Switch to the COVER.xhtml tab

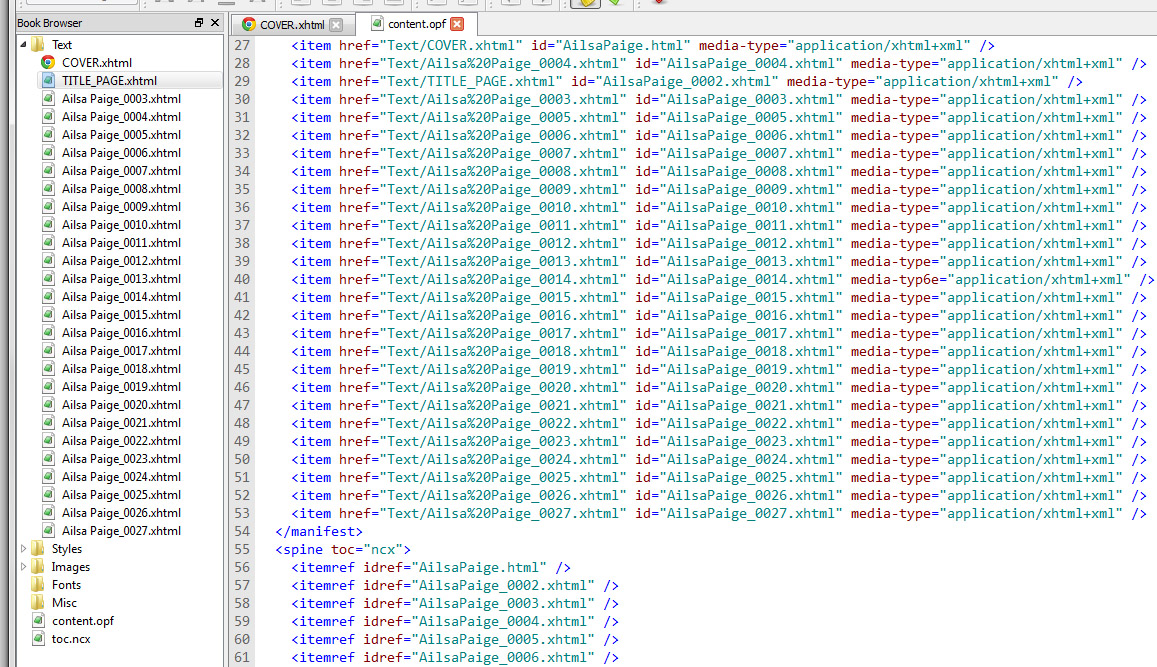tap(292, 24)
